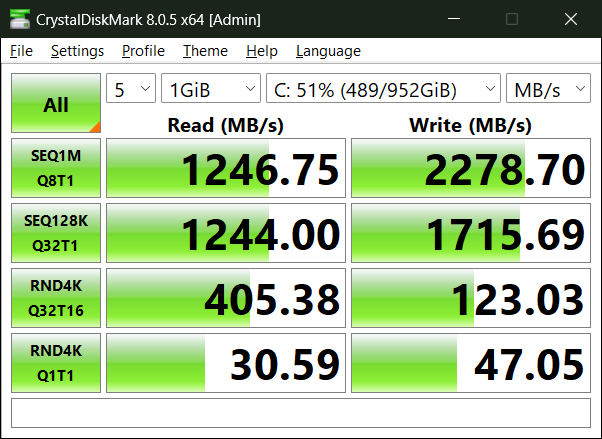Run all benchmarks with the All button
This screenshot has width=602, height=439.
pyautogui.click(x=56, y=103)
